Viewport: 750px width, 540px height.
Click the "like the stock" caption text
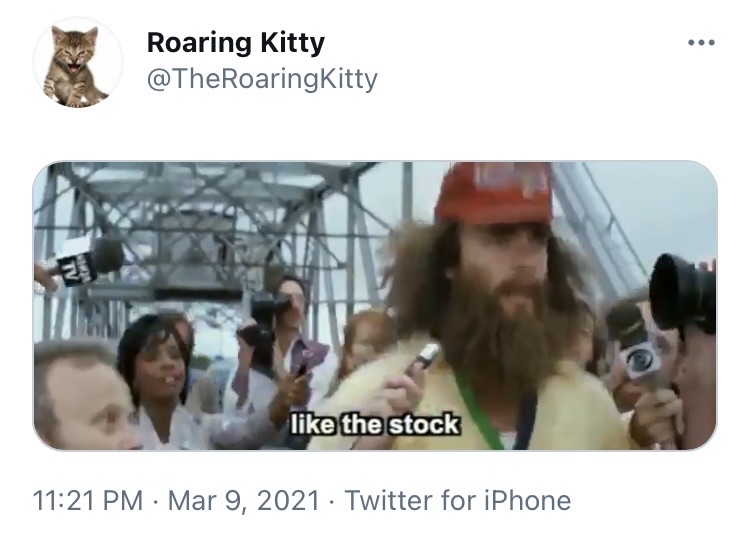(x=375, y=424)
